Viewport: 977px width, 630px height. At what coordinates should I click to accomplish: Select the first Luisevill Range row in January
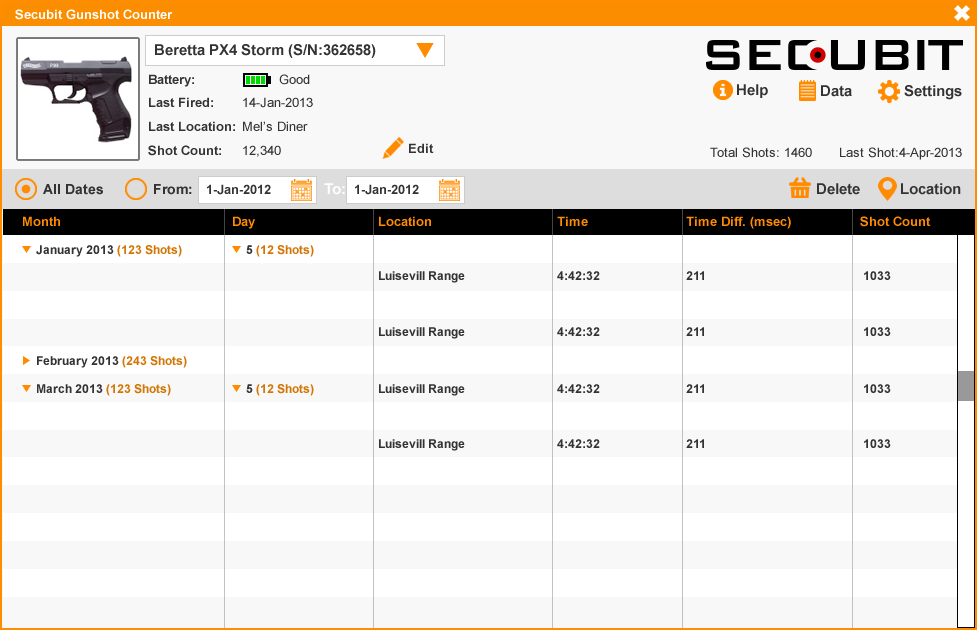pos(480,276)
